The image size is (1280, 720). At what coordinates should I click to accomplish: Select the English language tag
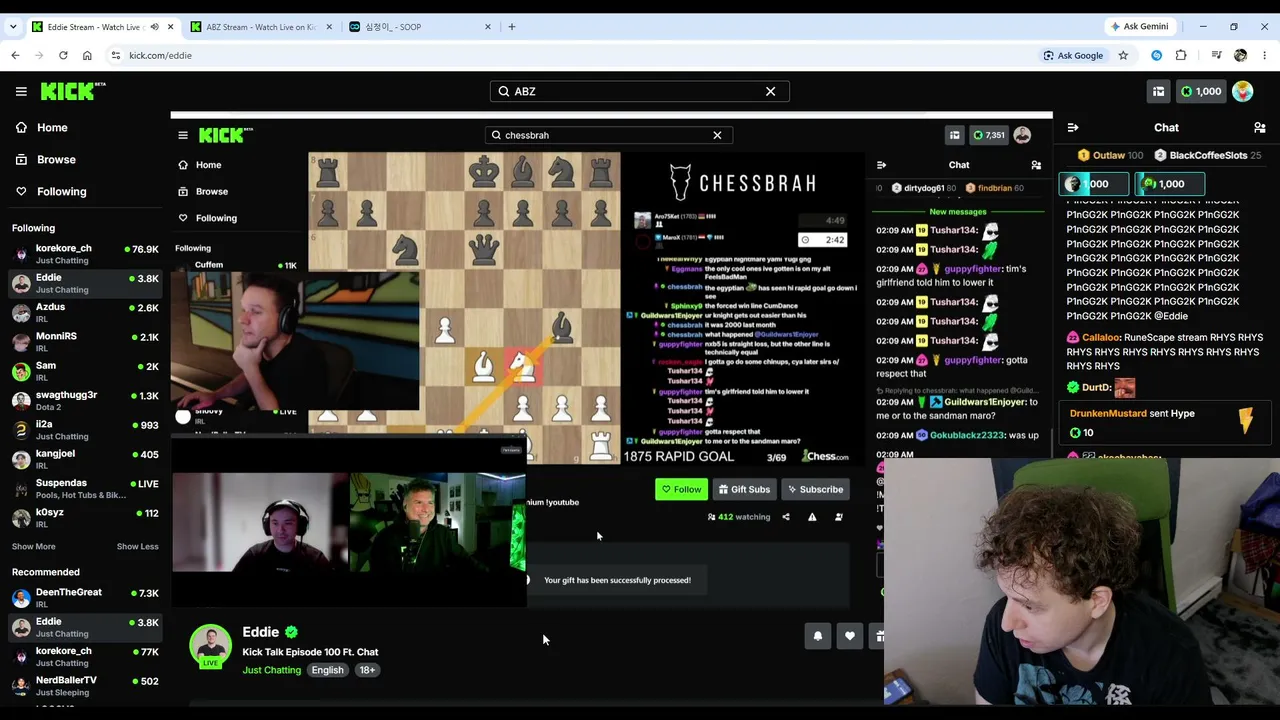[327, 670]
